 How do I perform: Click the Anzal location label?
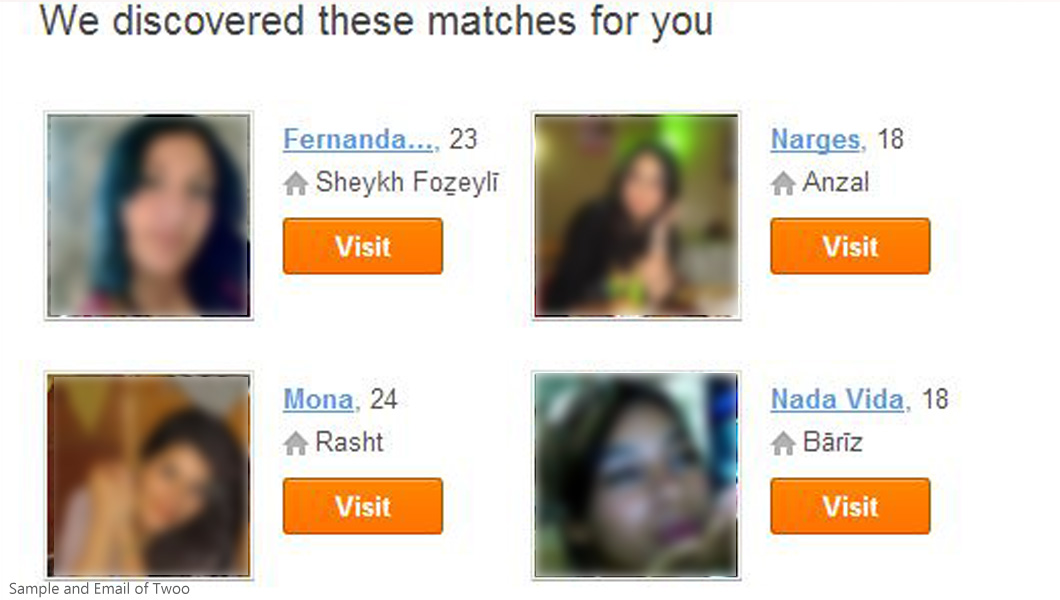coord(836,182)
